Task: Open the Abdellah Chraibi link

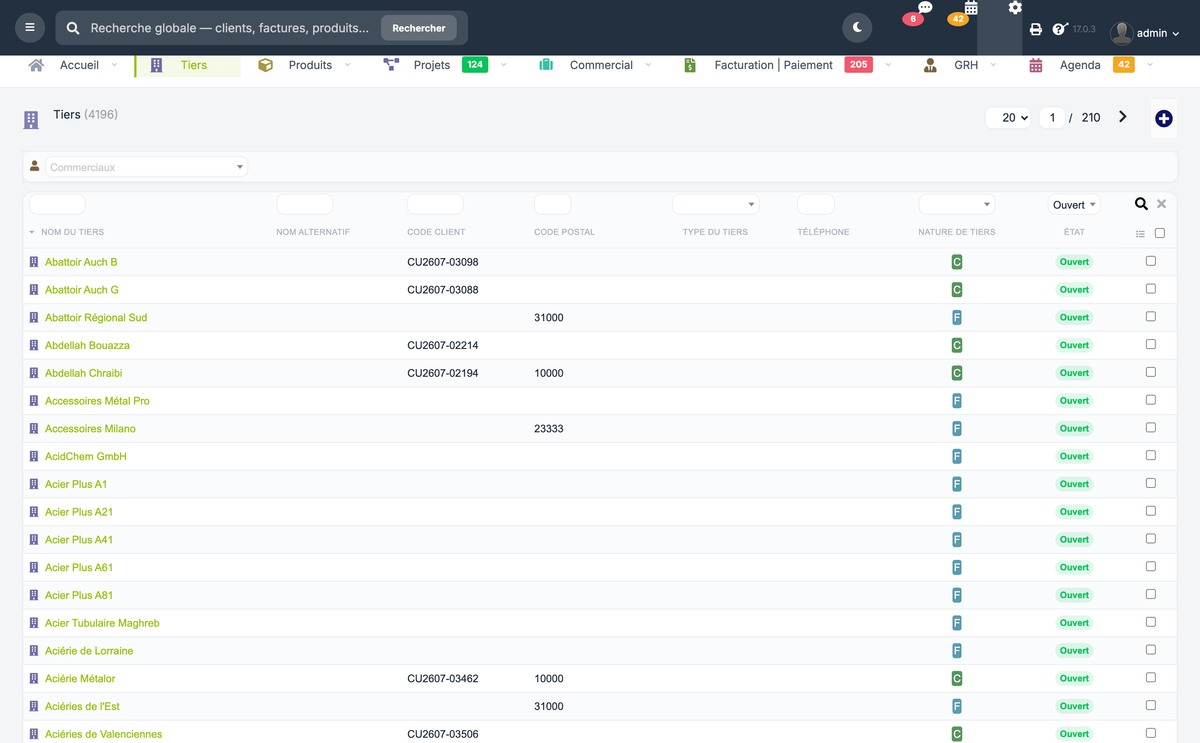Action: click(84, 373)
